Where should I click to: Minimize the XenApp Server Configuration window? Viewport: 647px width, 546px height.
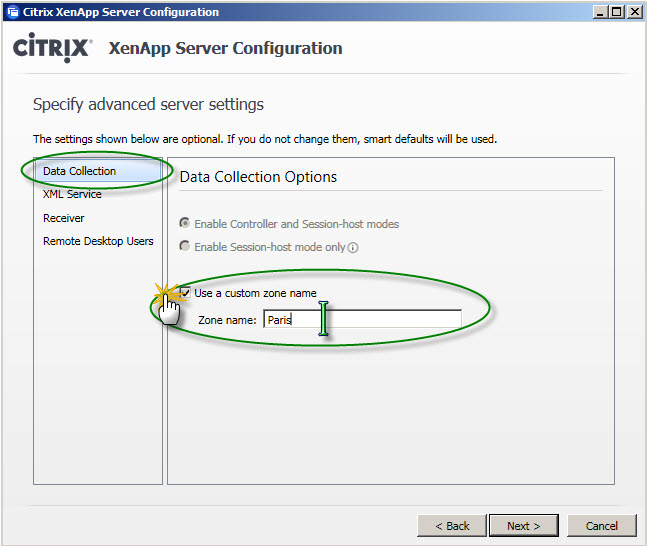(x=600, y=12)
